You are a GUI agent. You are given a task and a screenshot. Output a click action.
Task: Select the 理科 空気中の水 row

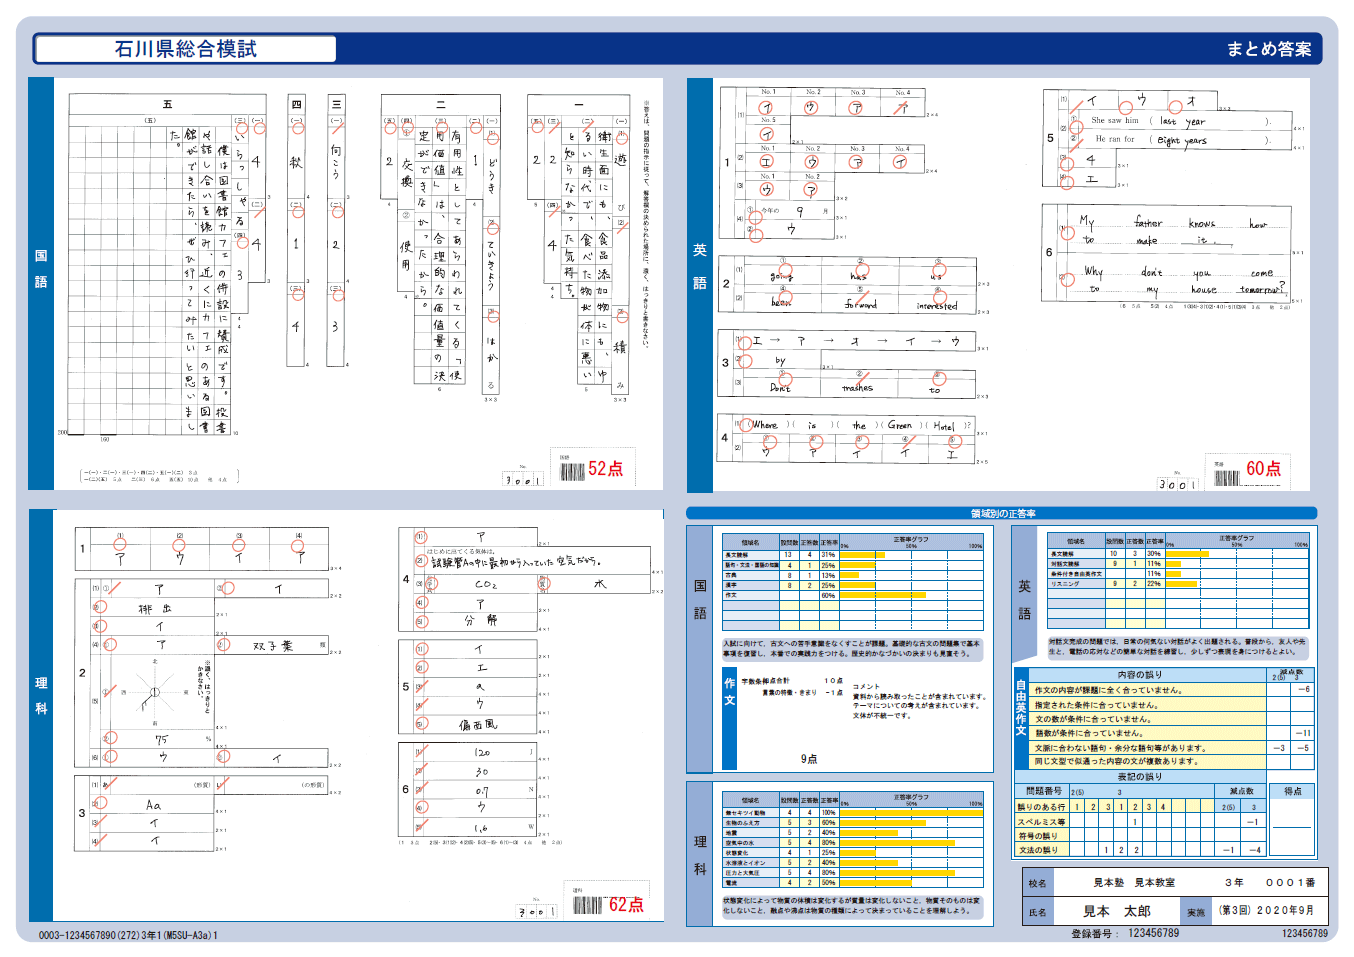(853, 842)
